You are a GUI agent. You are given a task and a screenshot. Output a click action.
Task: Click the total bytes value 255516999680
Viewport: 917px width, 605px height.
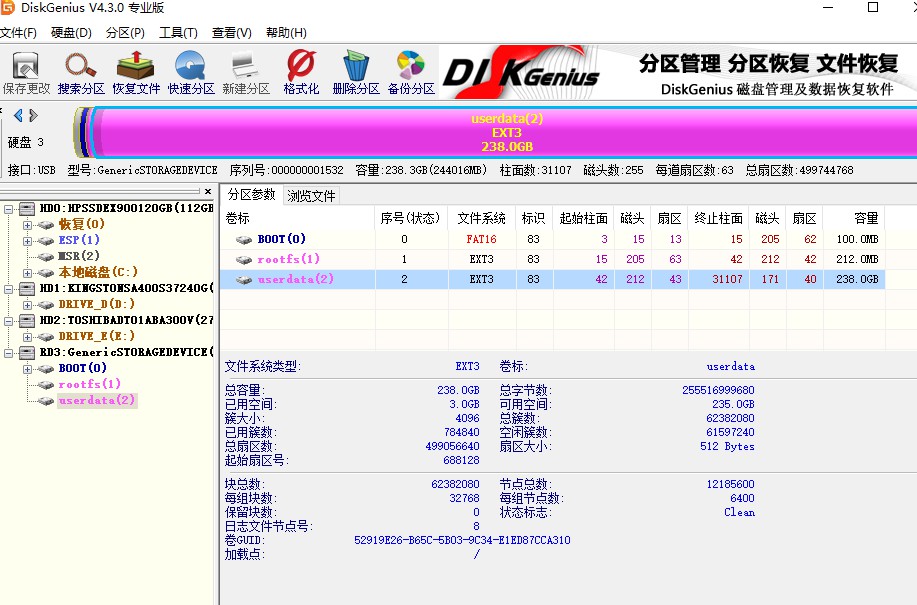(718, 390)
